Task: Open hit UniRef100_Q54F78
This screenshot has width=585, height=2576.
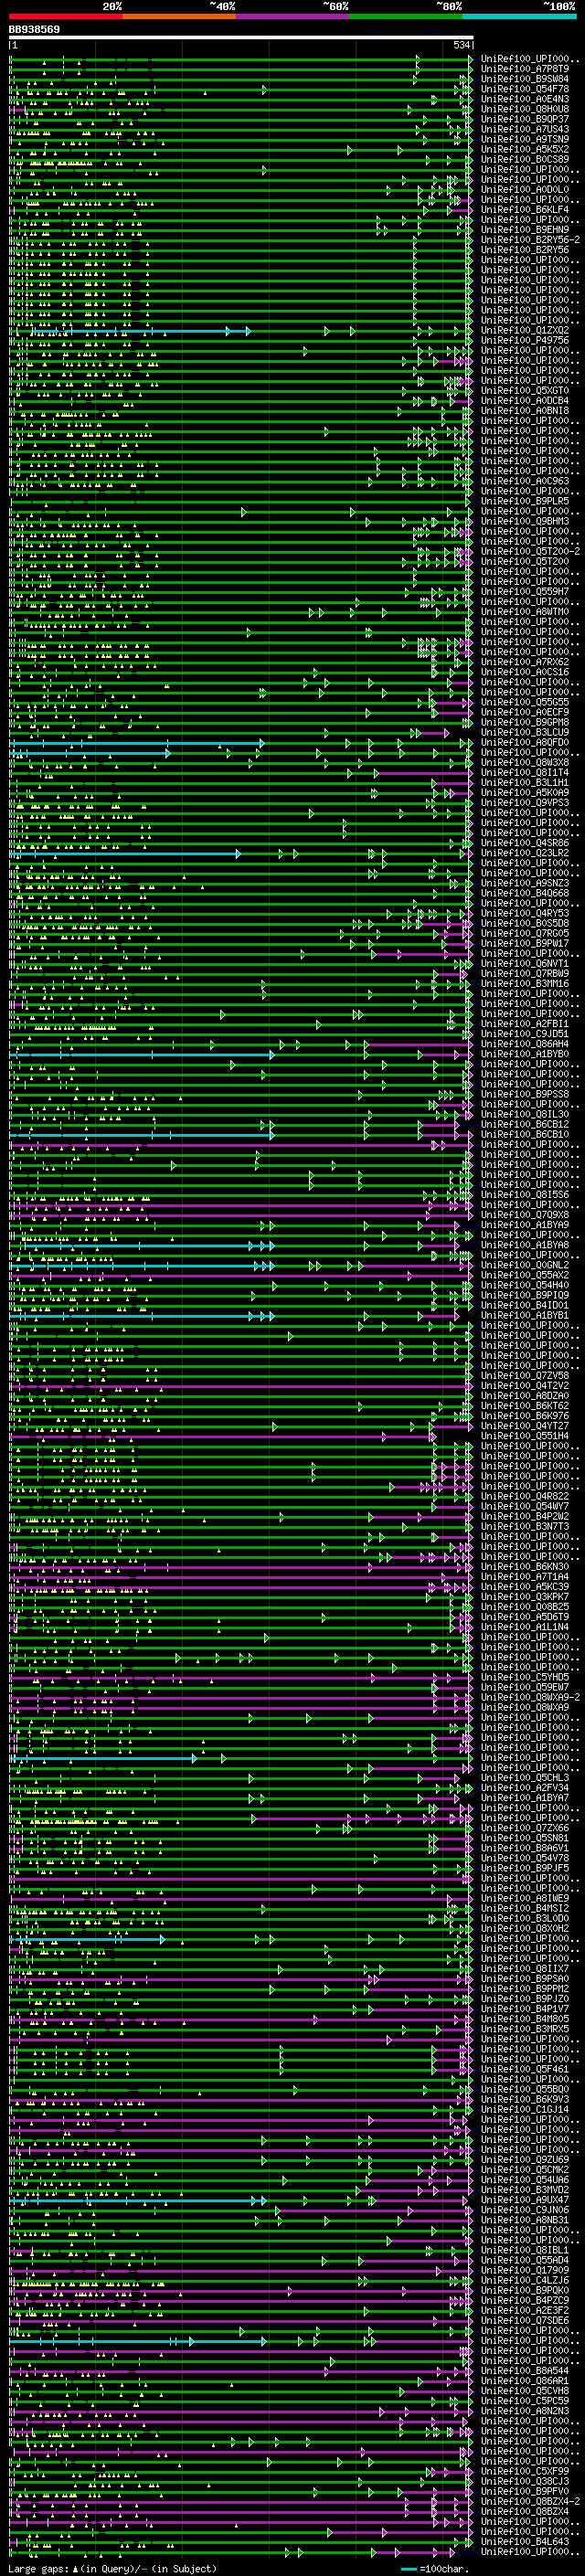Action: pyautogui.click(x=525, y=89)
